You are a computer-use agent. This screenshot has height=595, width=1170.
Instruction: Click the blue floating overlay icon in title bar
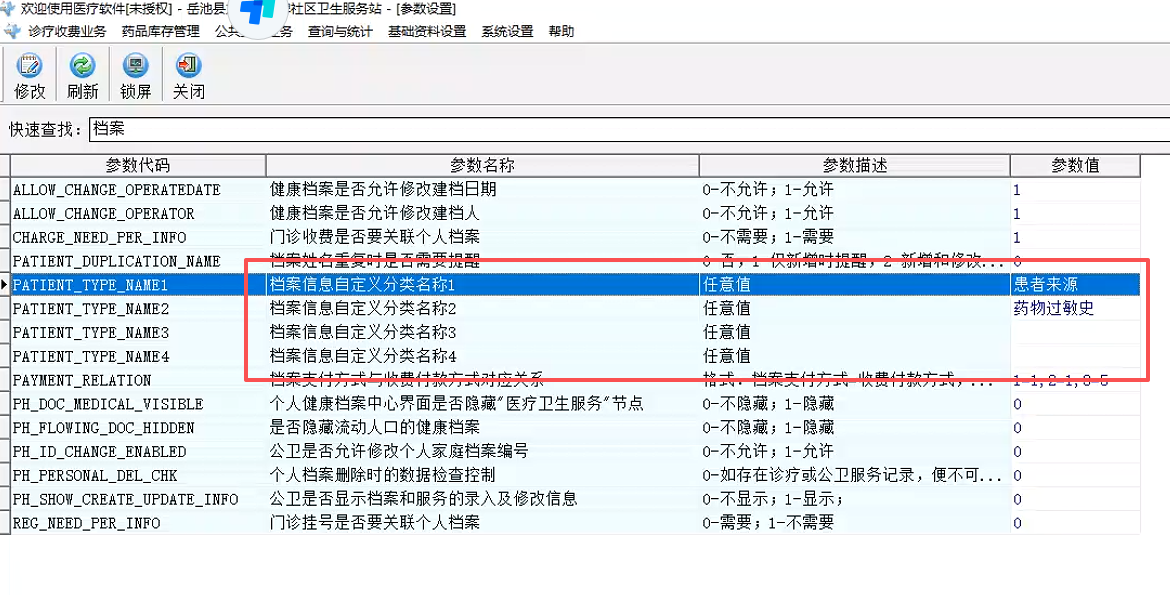(x=258, y=14)
